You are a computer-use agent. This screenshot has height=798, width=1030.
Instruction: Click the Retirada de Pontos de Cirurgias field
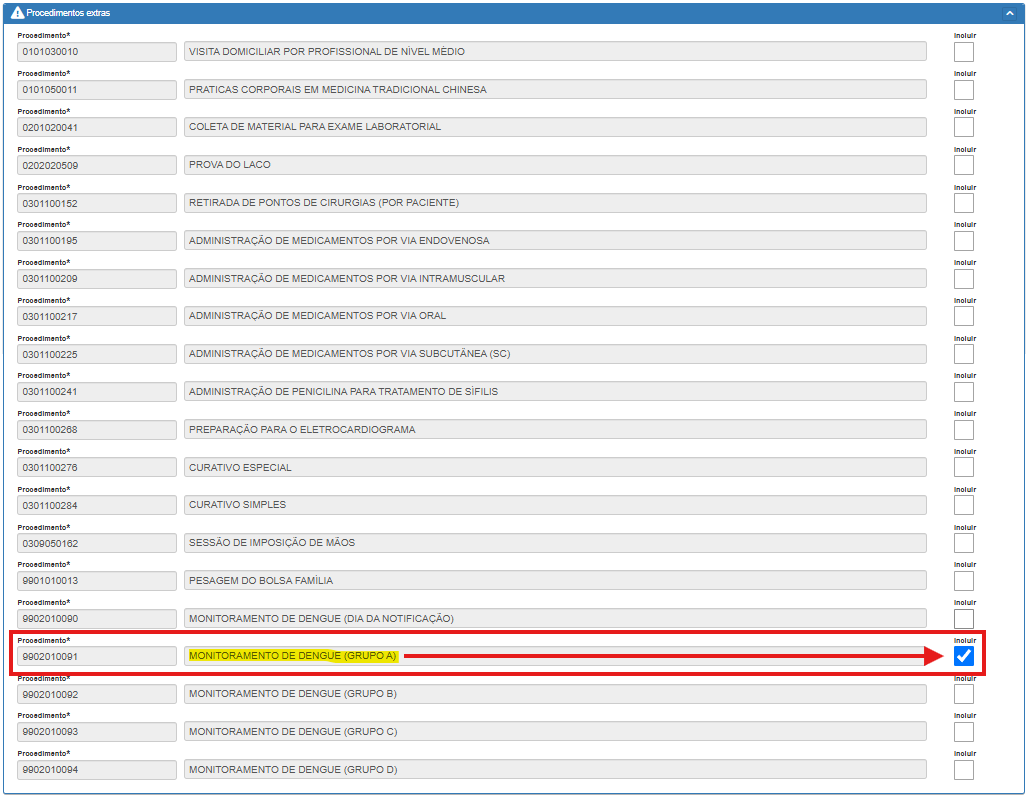555,203
